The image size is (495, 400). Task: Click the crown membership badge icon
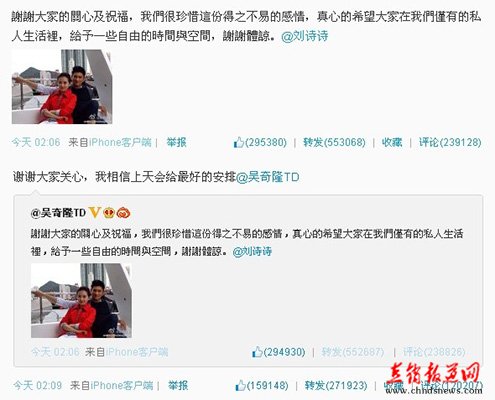(109, 213)
